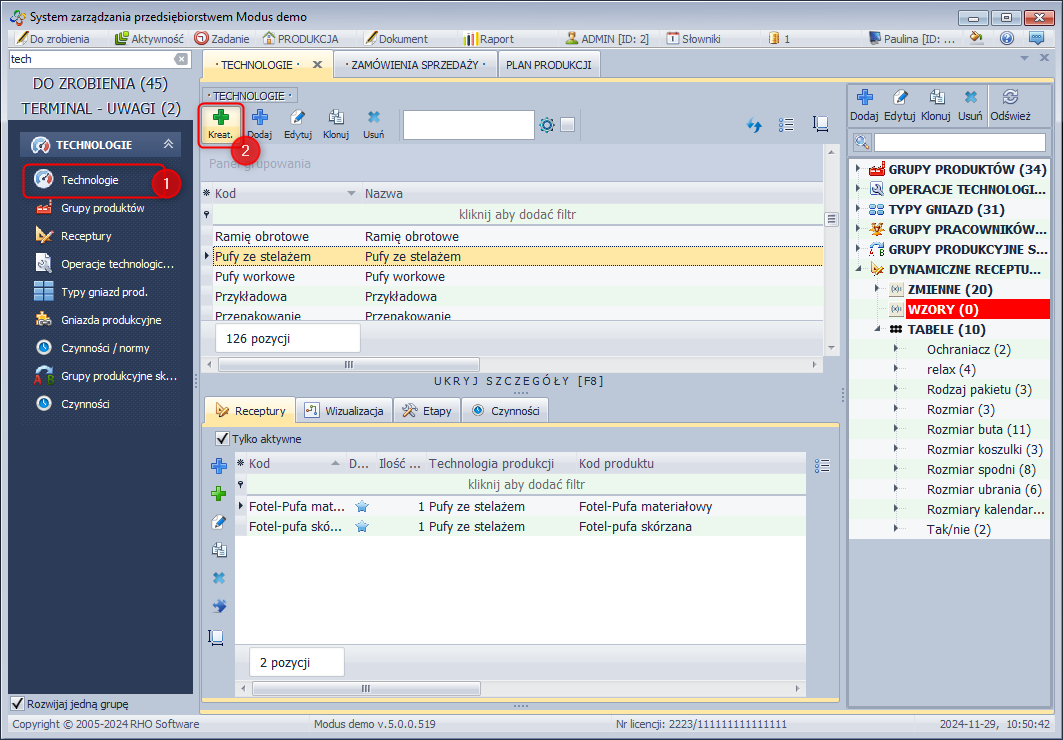Expand GRUPY PRODUKTÓW tree node
Screen dimensions: 1063x740
pyautogui.click(x=858, y=169)
